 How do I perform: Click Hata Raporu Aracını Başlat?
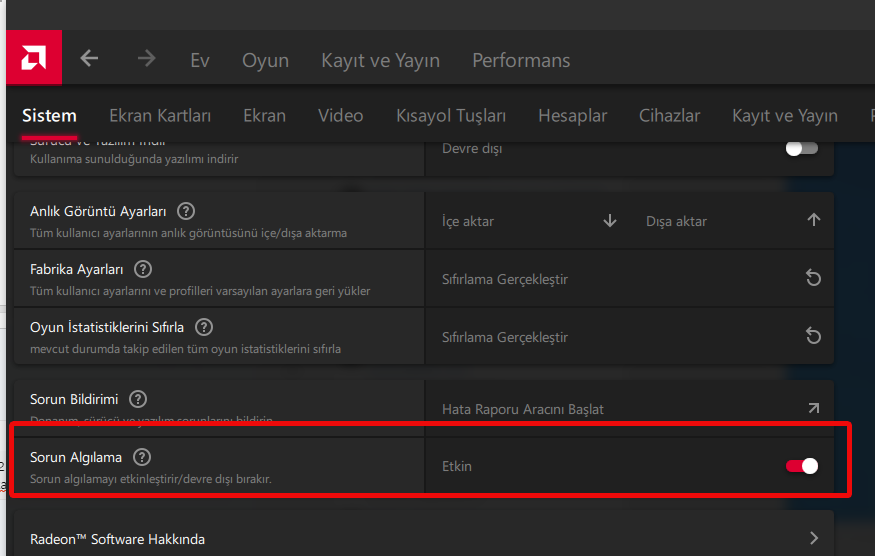click(x=523, y=409)
